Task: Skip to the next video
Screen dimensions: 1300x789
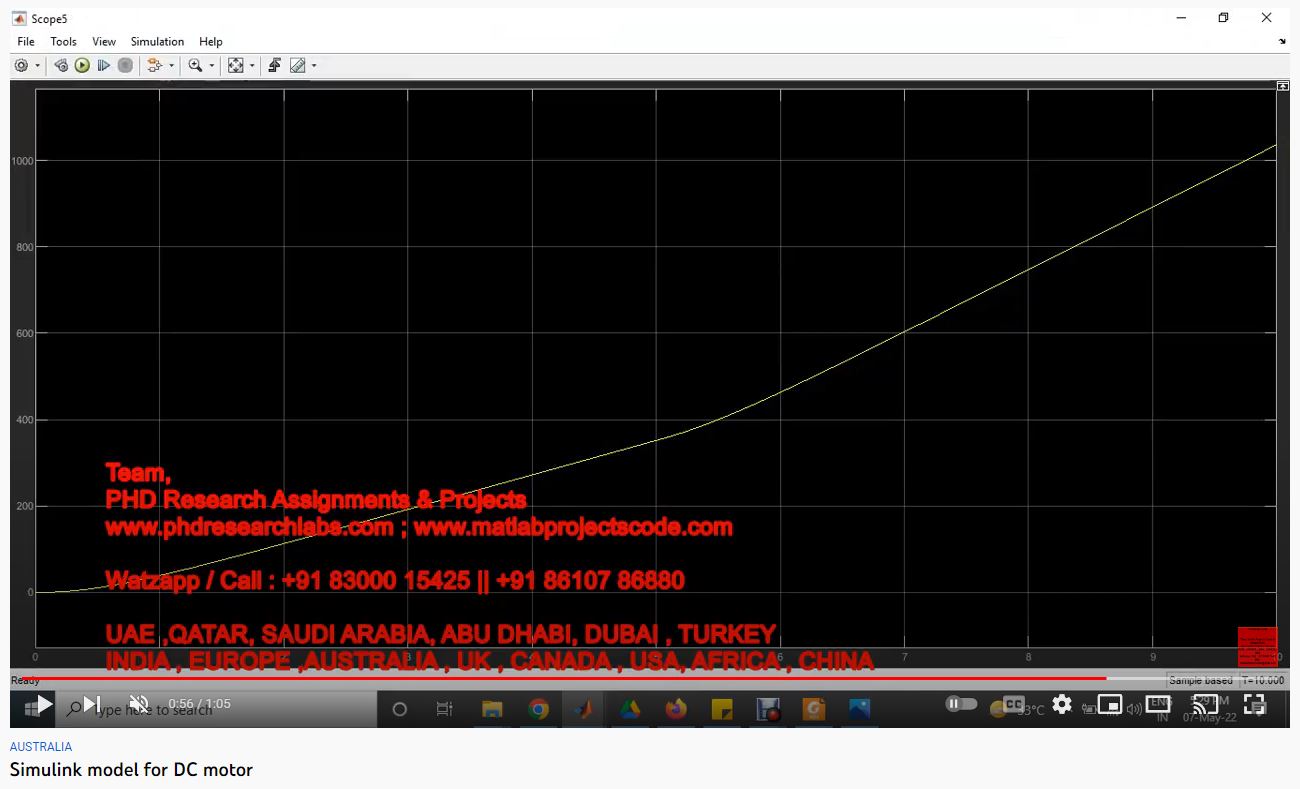Action: click(x=91, y=704)
